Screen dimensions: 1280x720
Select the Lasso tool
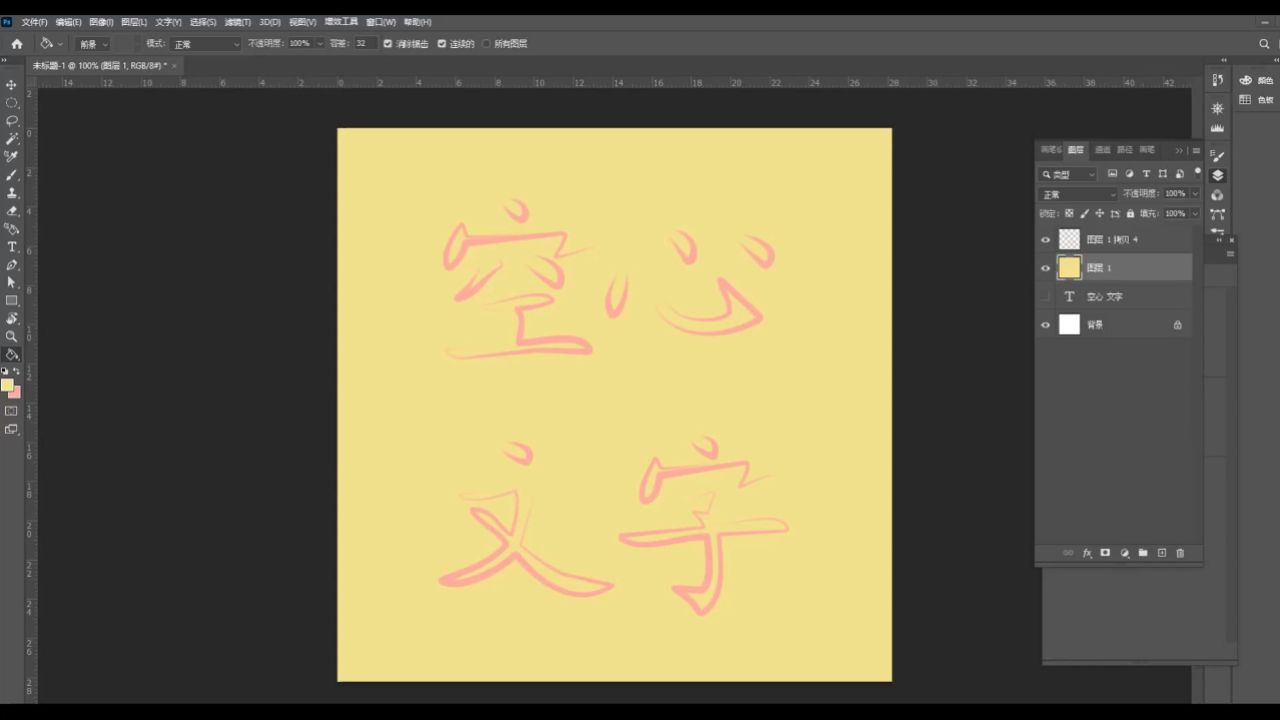[x=12, y=121]
